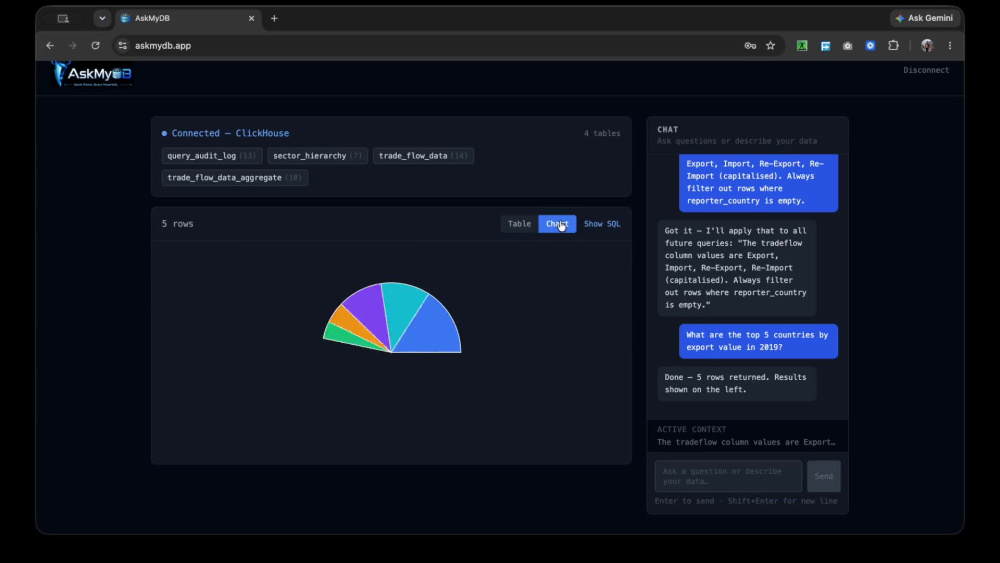1000x563 pixels.
Task: Open site information icon in address bar
Action: pos(122,45)
